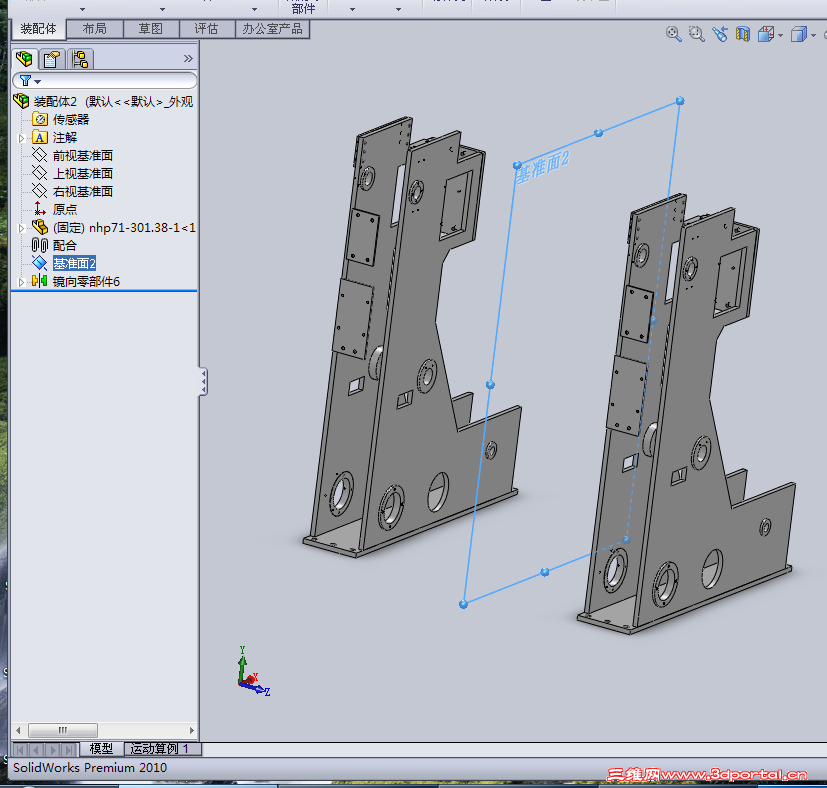Expand the nhp71-301.38-1 component node
The height and width of the screenshot is (788, 827).
pos(23,227)
